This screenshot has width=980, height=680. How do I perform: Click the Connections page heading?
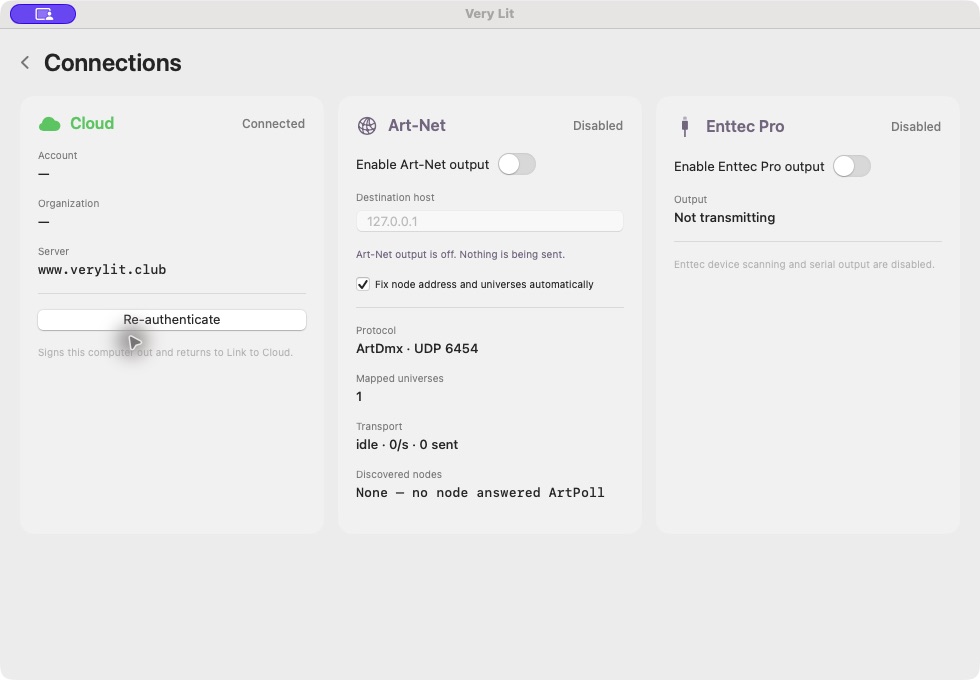click(x=112, y=62)
